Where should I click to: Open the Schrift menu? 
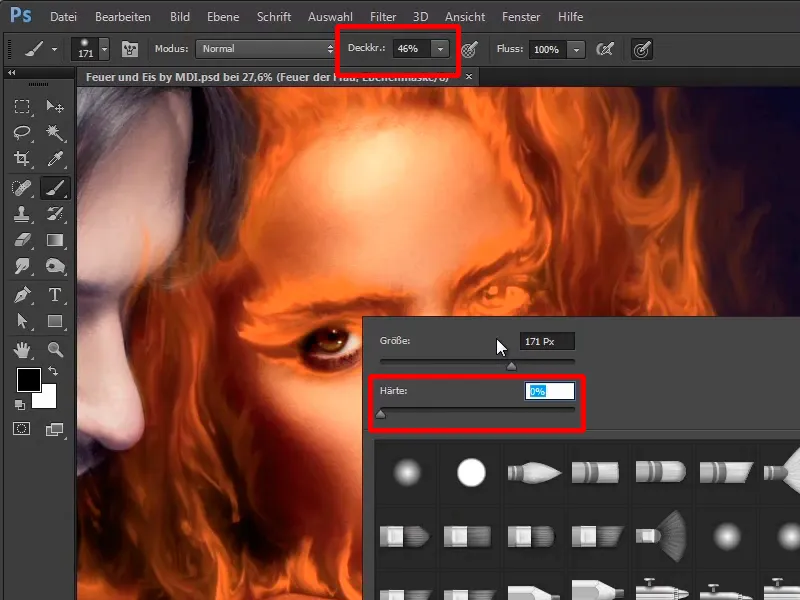click(x=274, y=17)
